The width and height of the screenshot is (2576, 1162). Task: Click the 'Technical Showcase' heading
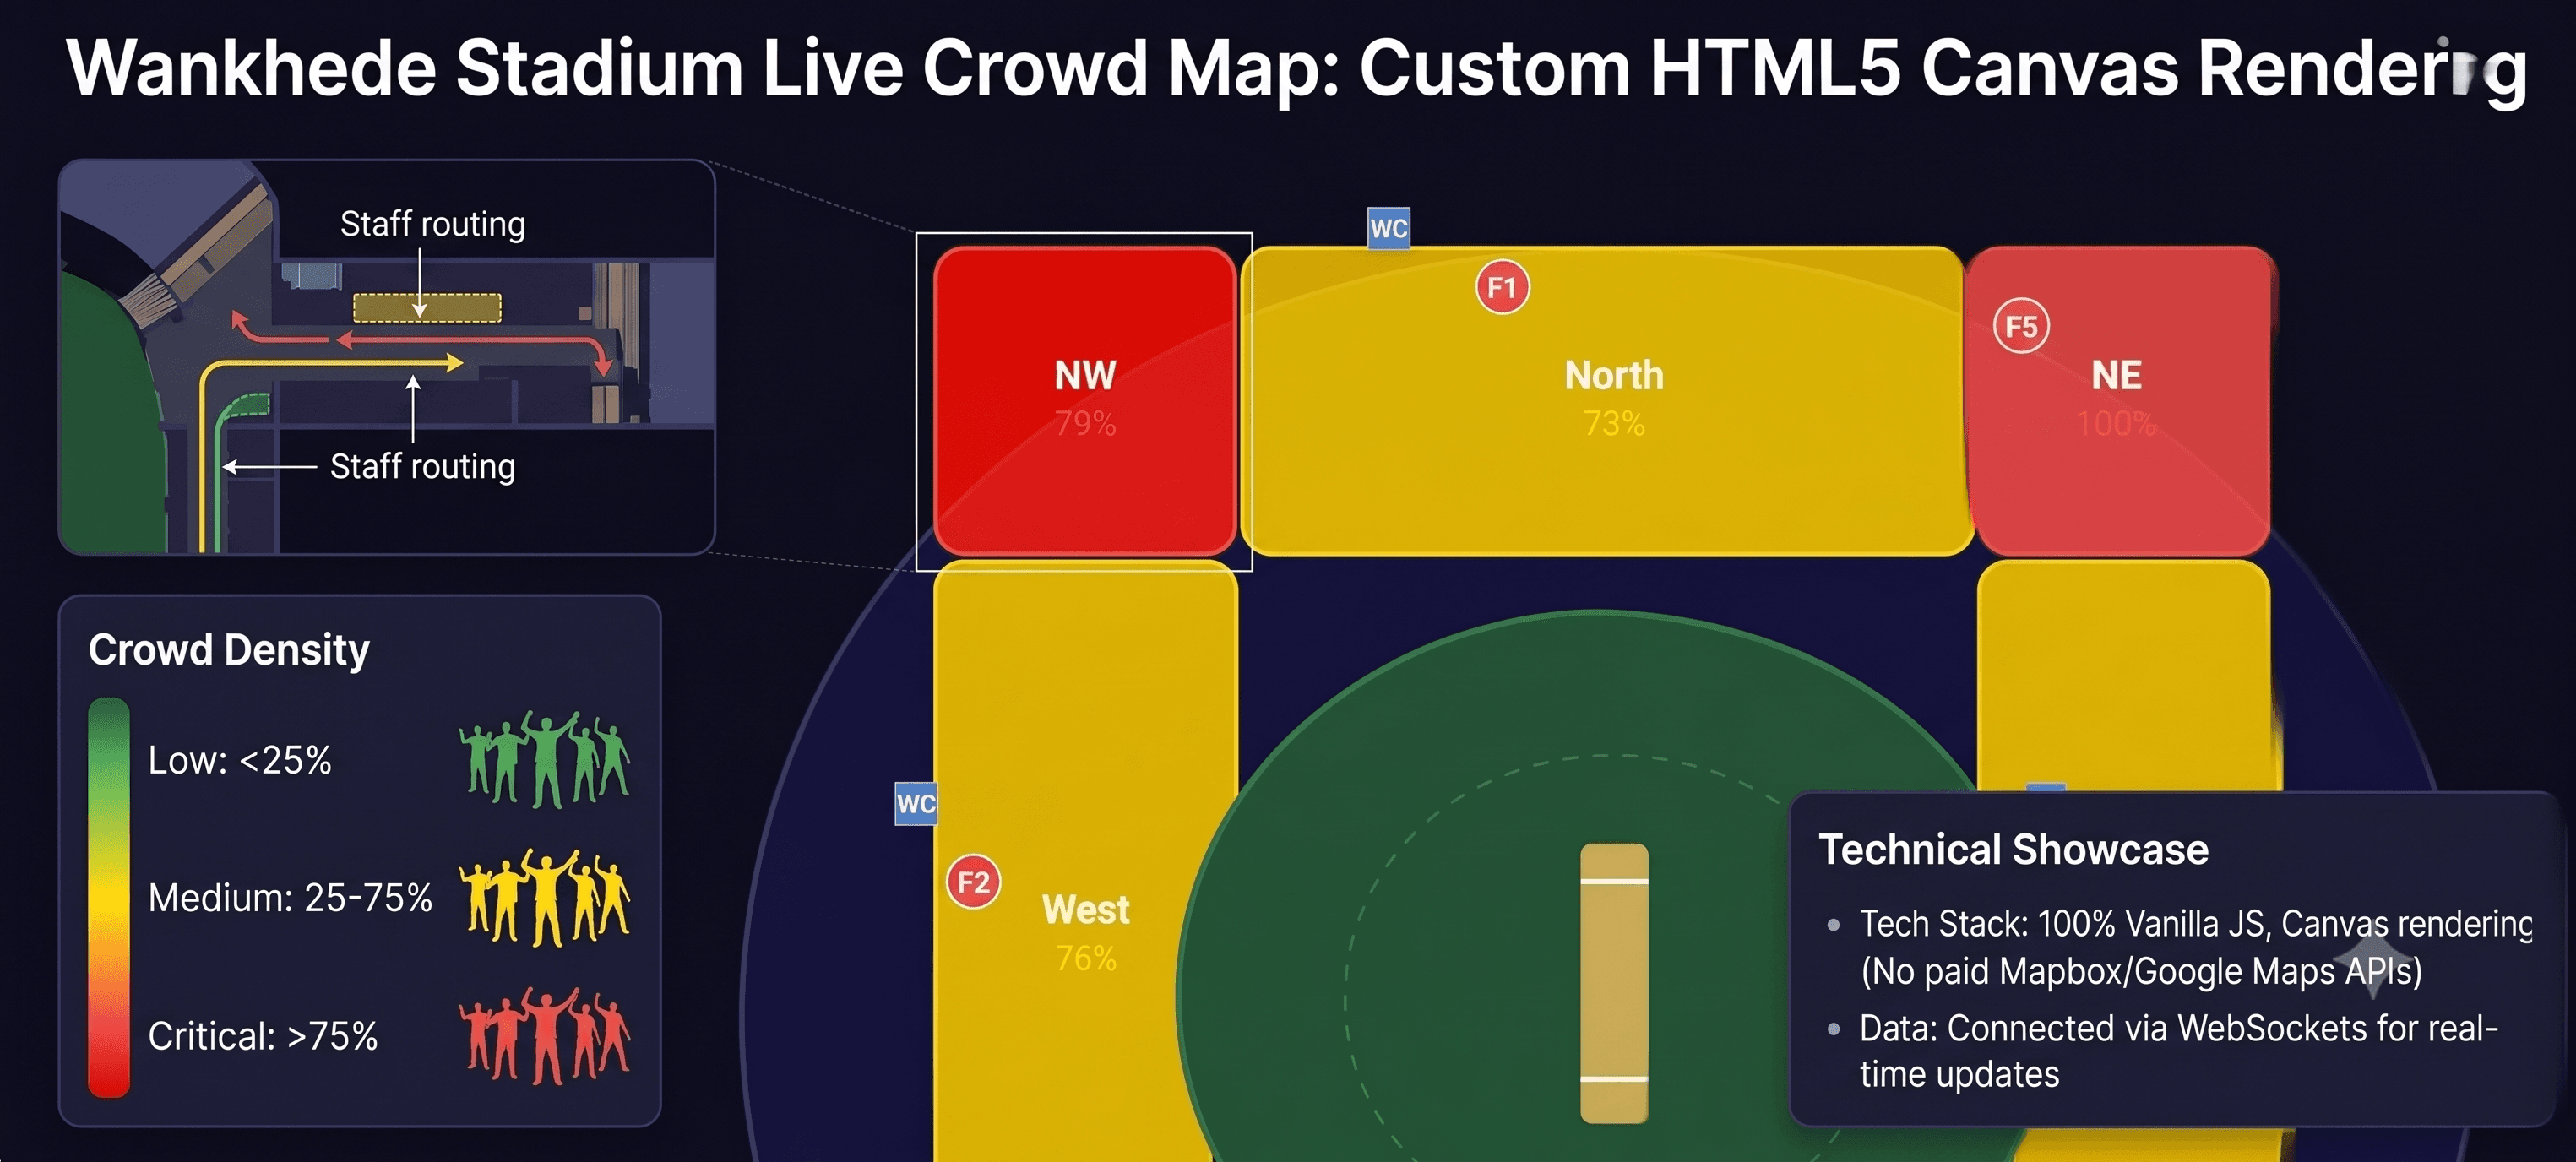(2013, 849)
